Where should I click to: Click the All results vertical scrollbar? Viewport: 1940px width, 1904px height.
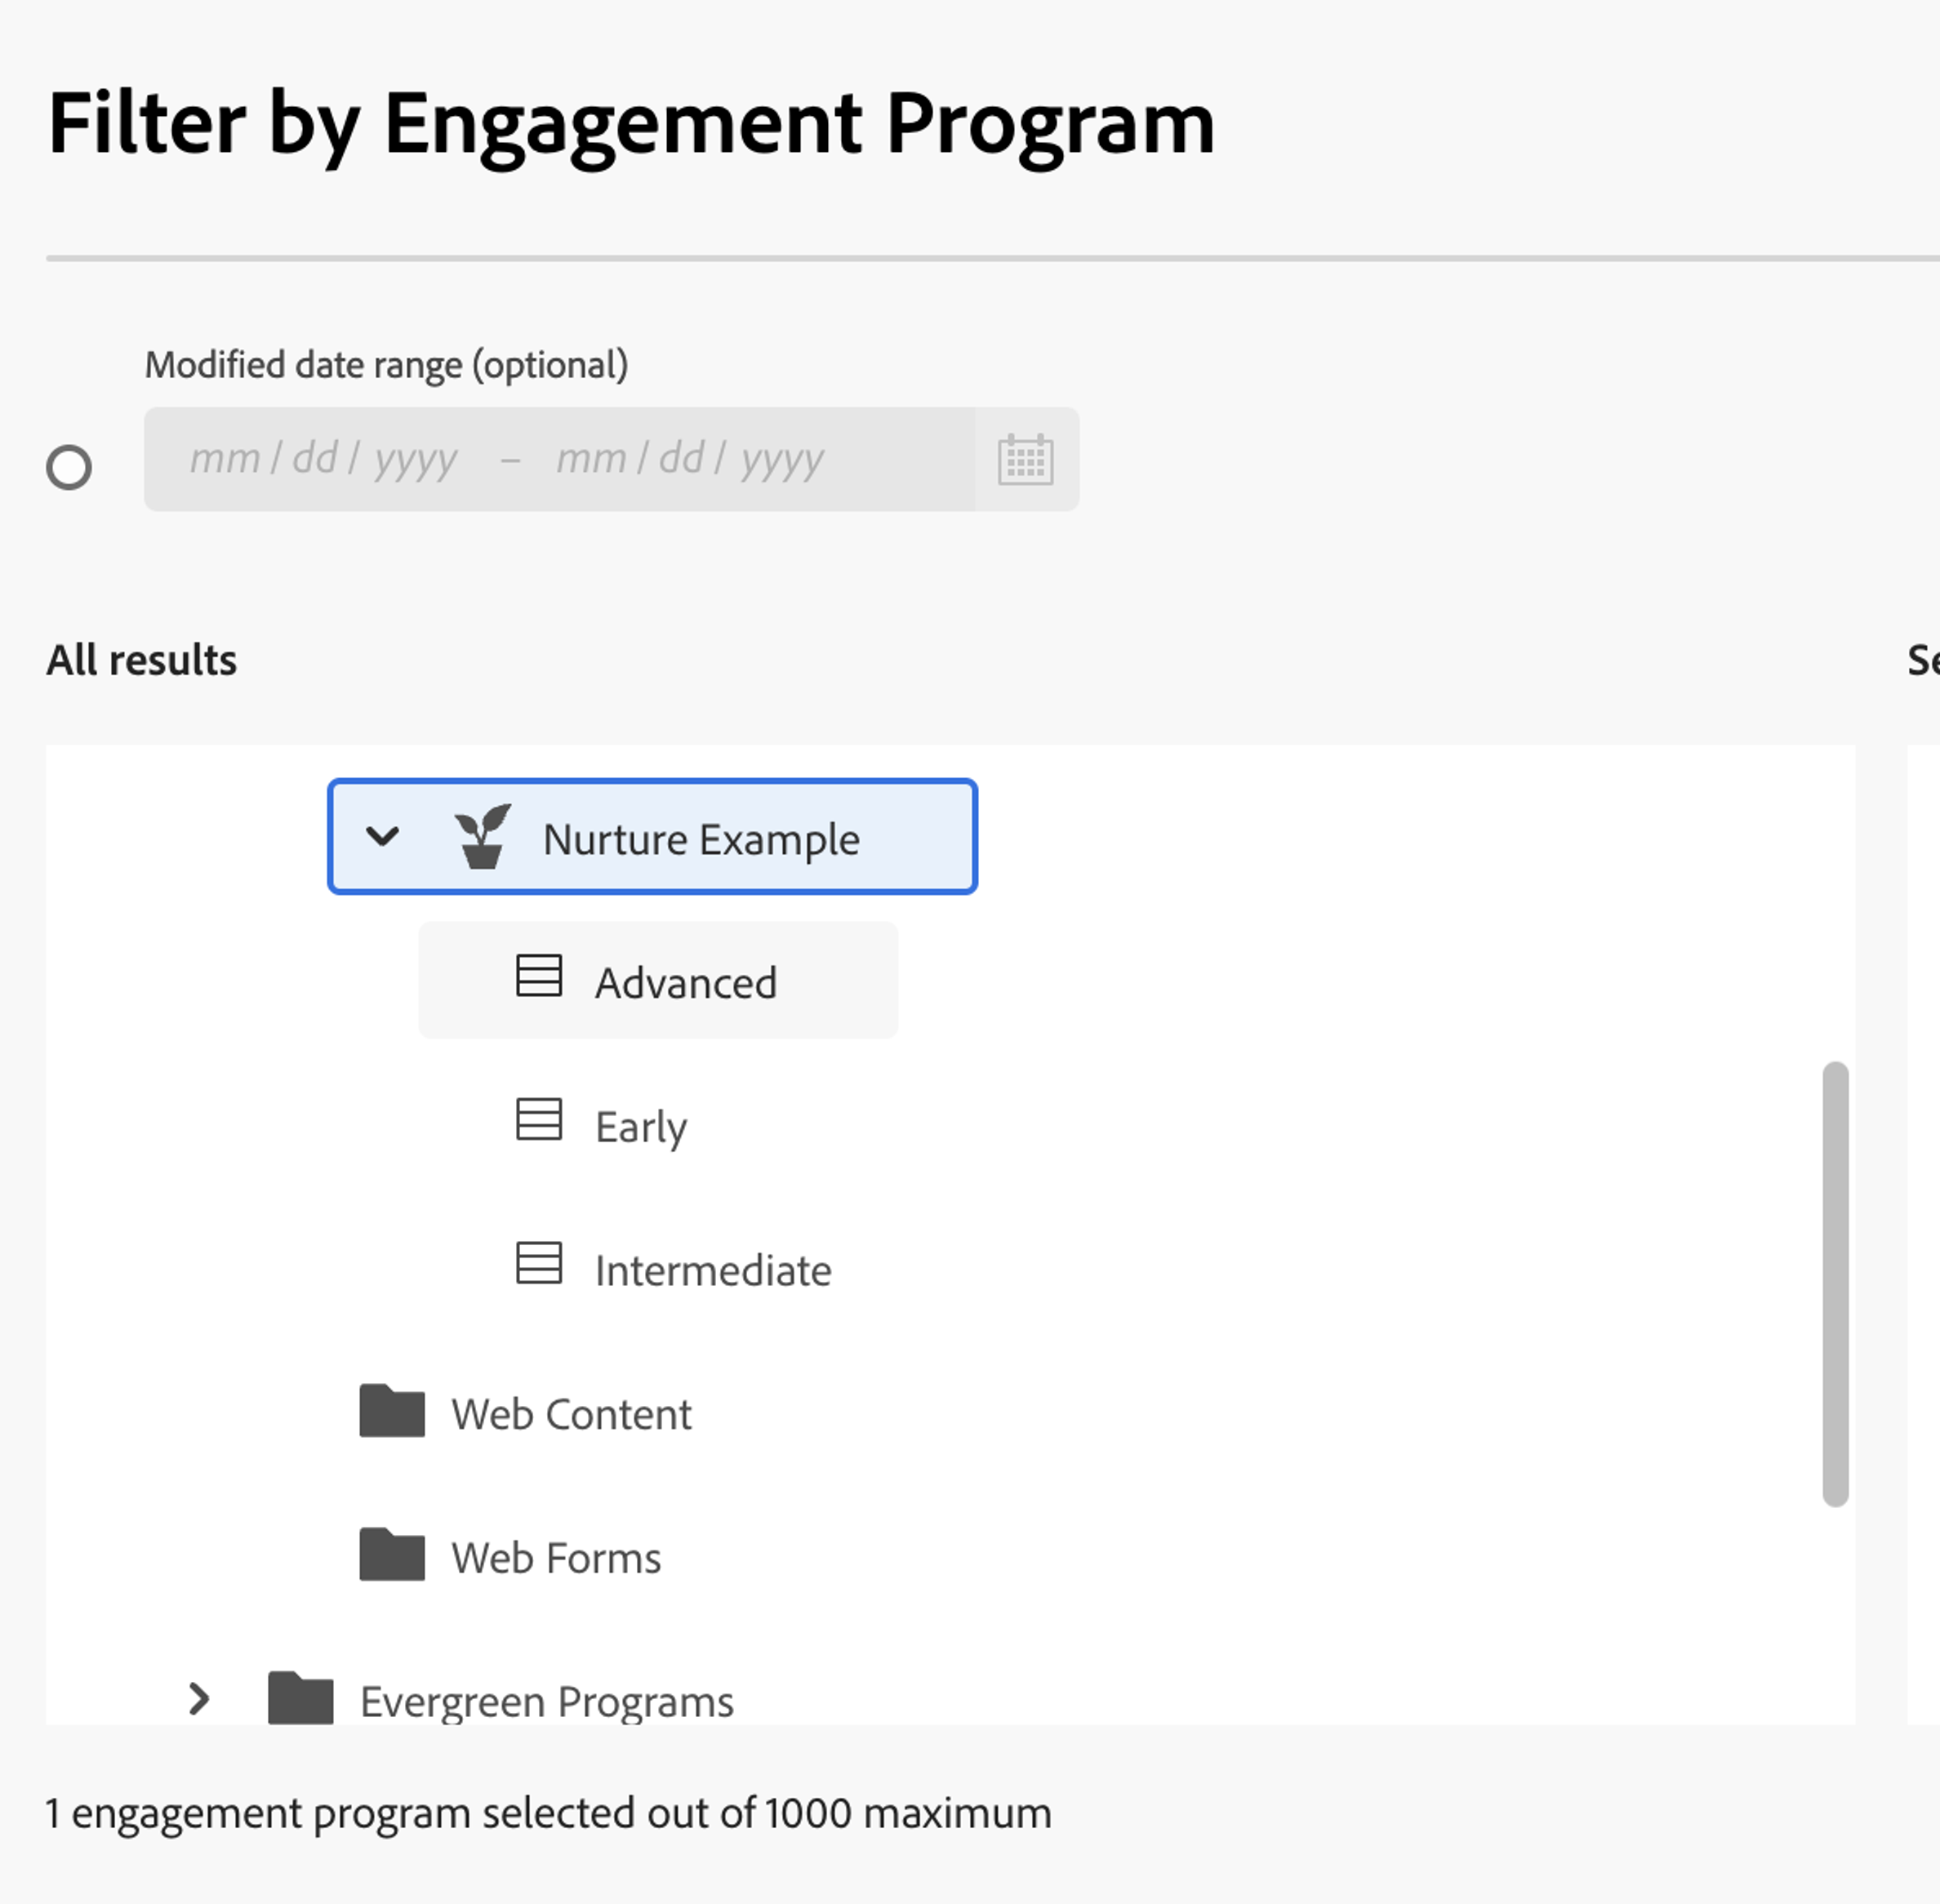click(1834, 1283)
